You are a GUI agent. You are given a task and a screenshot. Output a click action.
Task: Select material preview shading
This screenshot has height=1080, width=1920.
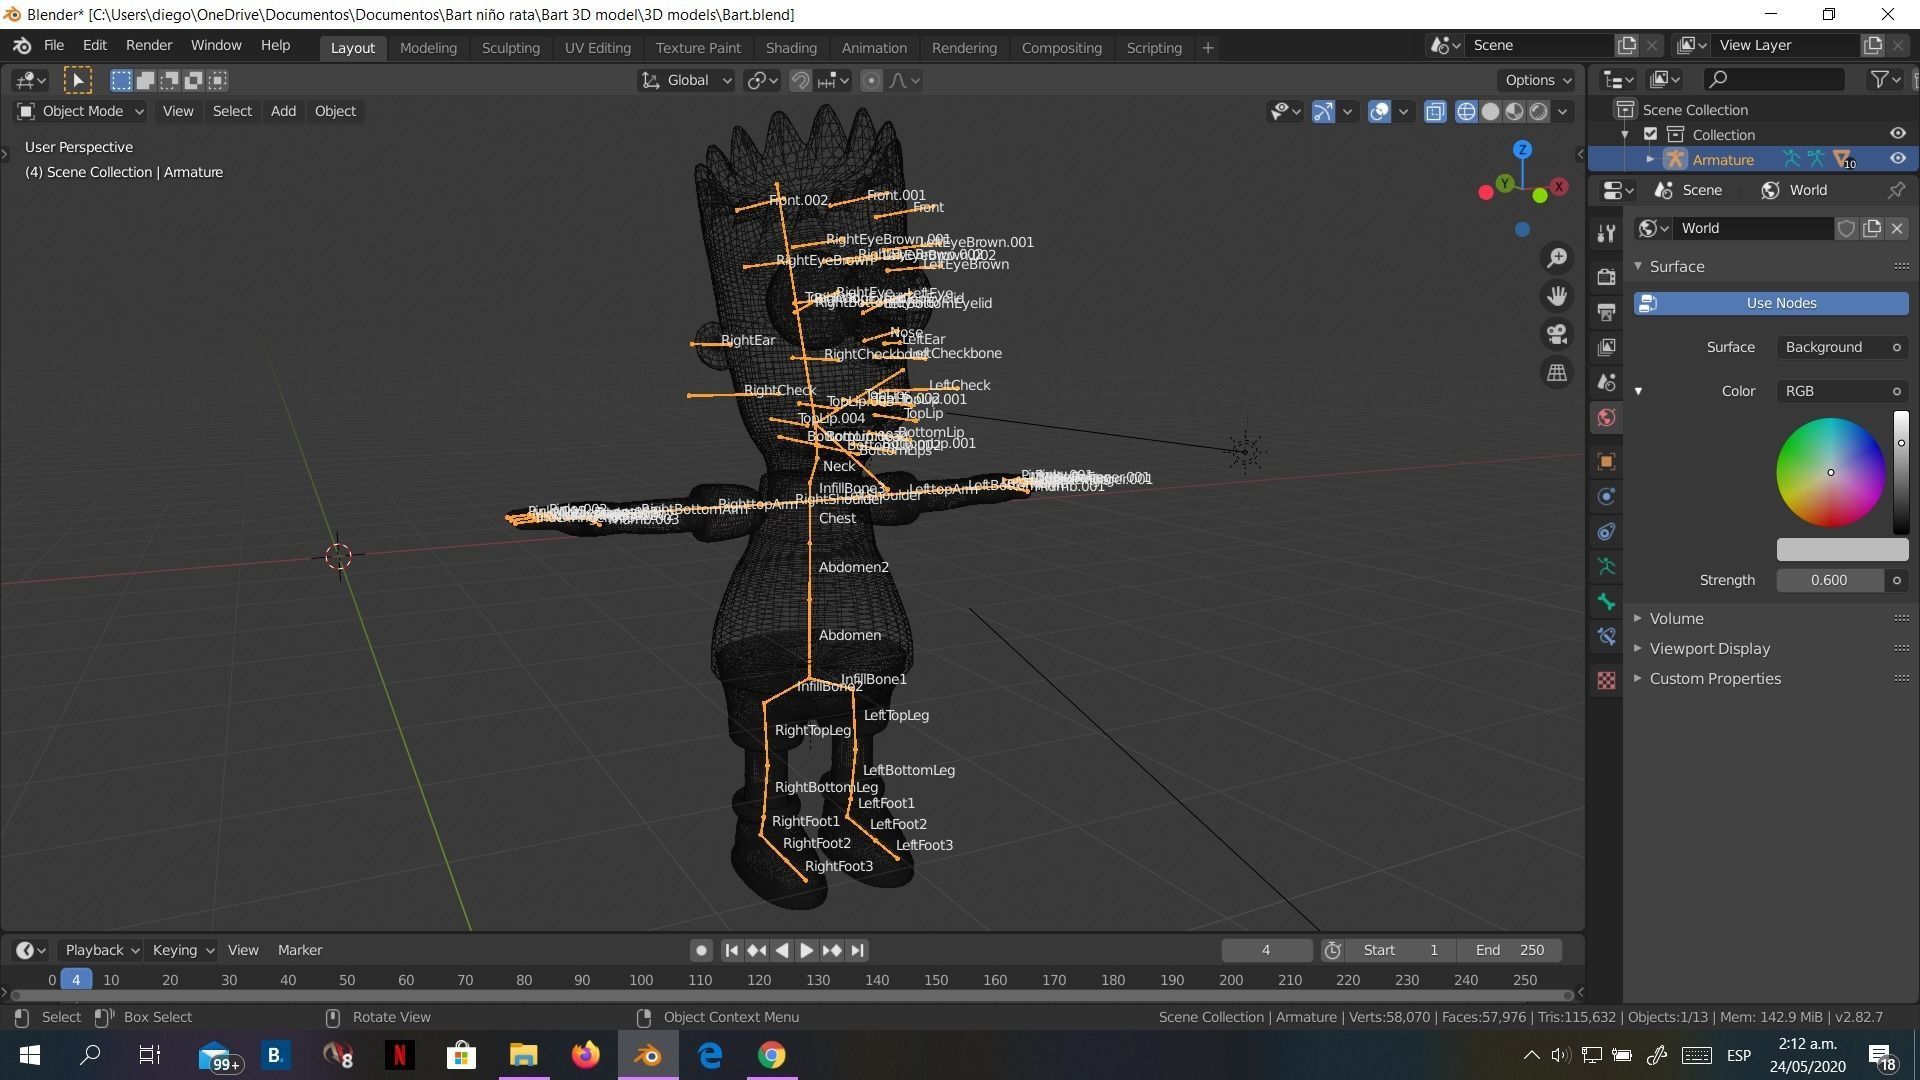pos(1514,111)
